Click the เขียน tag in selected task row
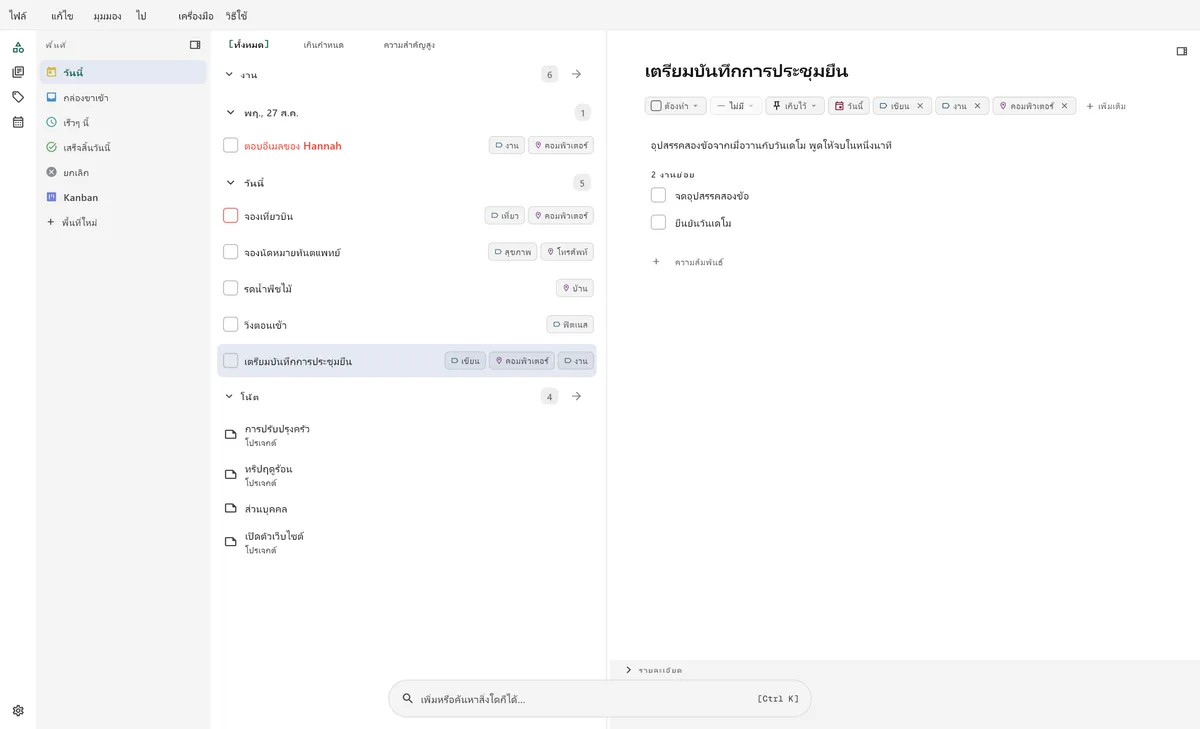 pos(465,361)
